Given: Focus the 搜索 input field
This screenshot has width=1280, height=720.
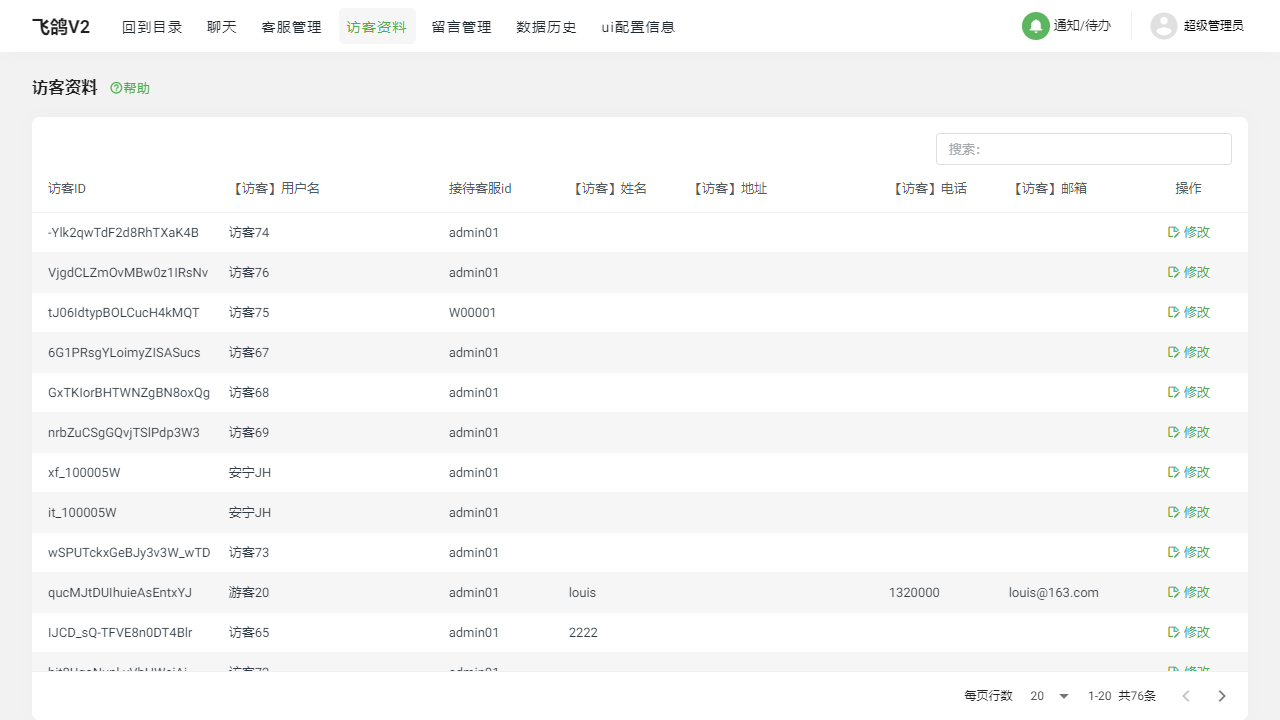Looking at the screenshot, I should pyautogui.click(x=1083, y=149).
